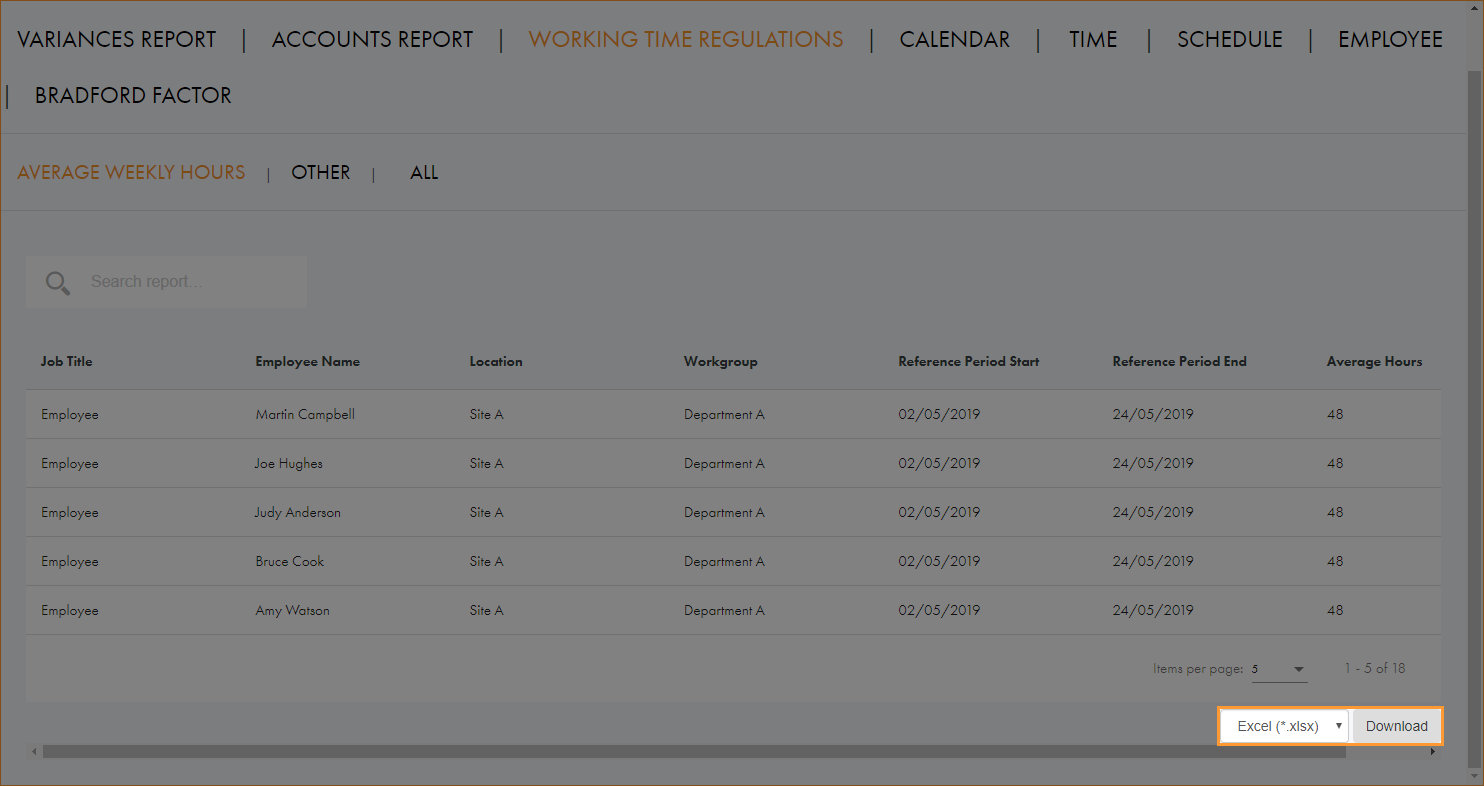This screenshot has width=1484, height=786.
Task: Go to the Calendar tab
Action: [x=954, y=40]
